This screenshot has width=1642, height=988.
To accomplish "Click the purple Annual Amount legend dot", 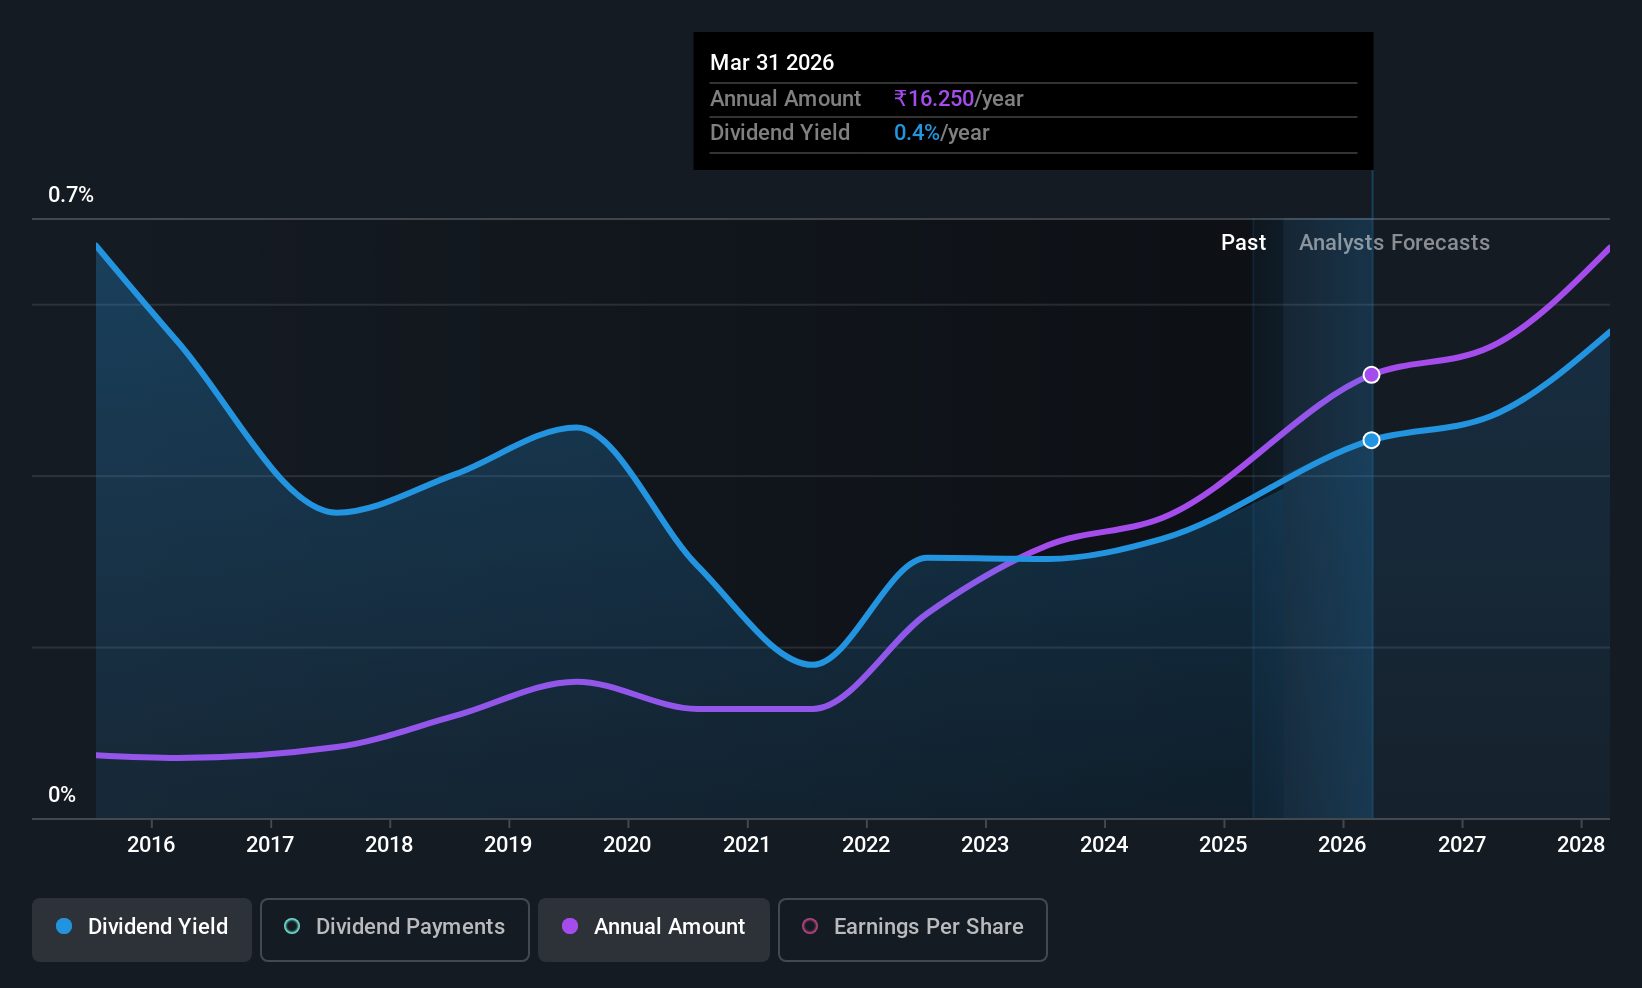I will coord(570,926).
